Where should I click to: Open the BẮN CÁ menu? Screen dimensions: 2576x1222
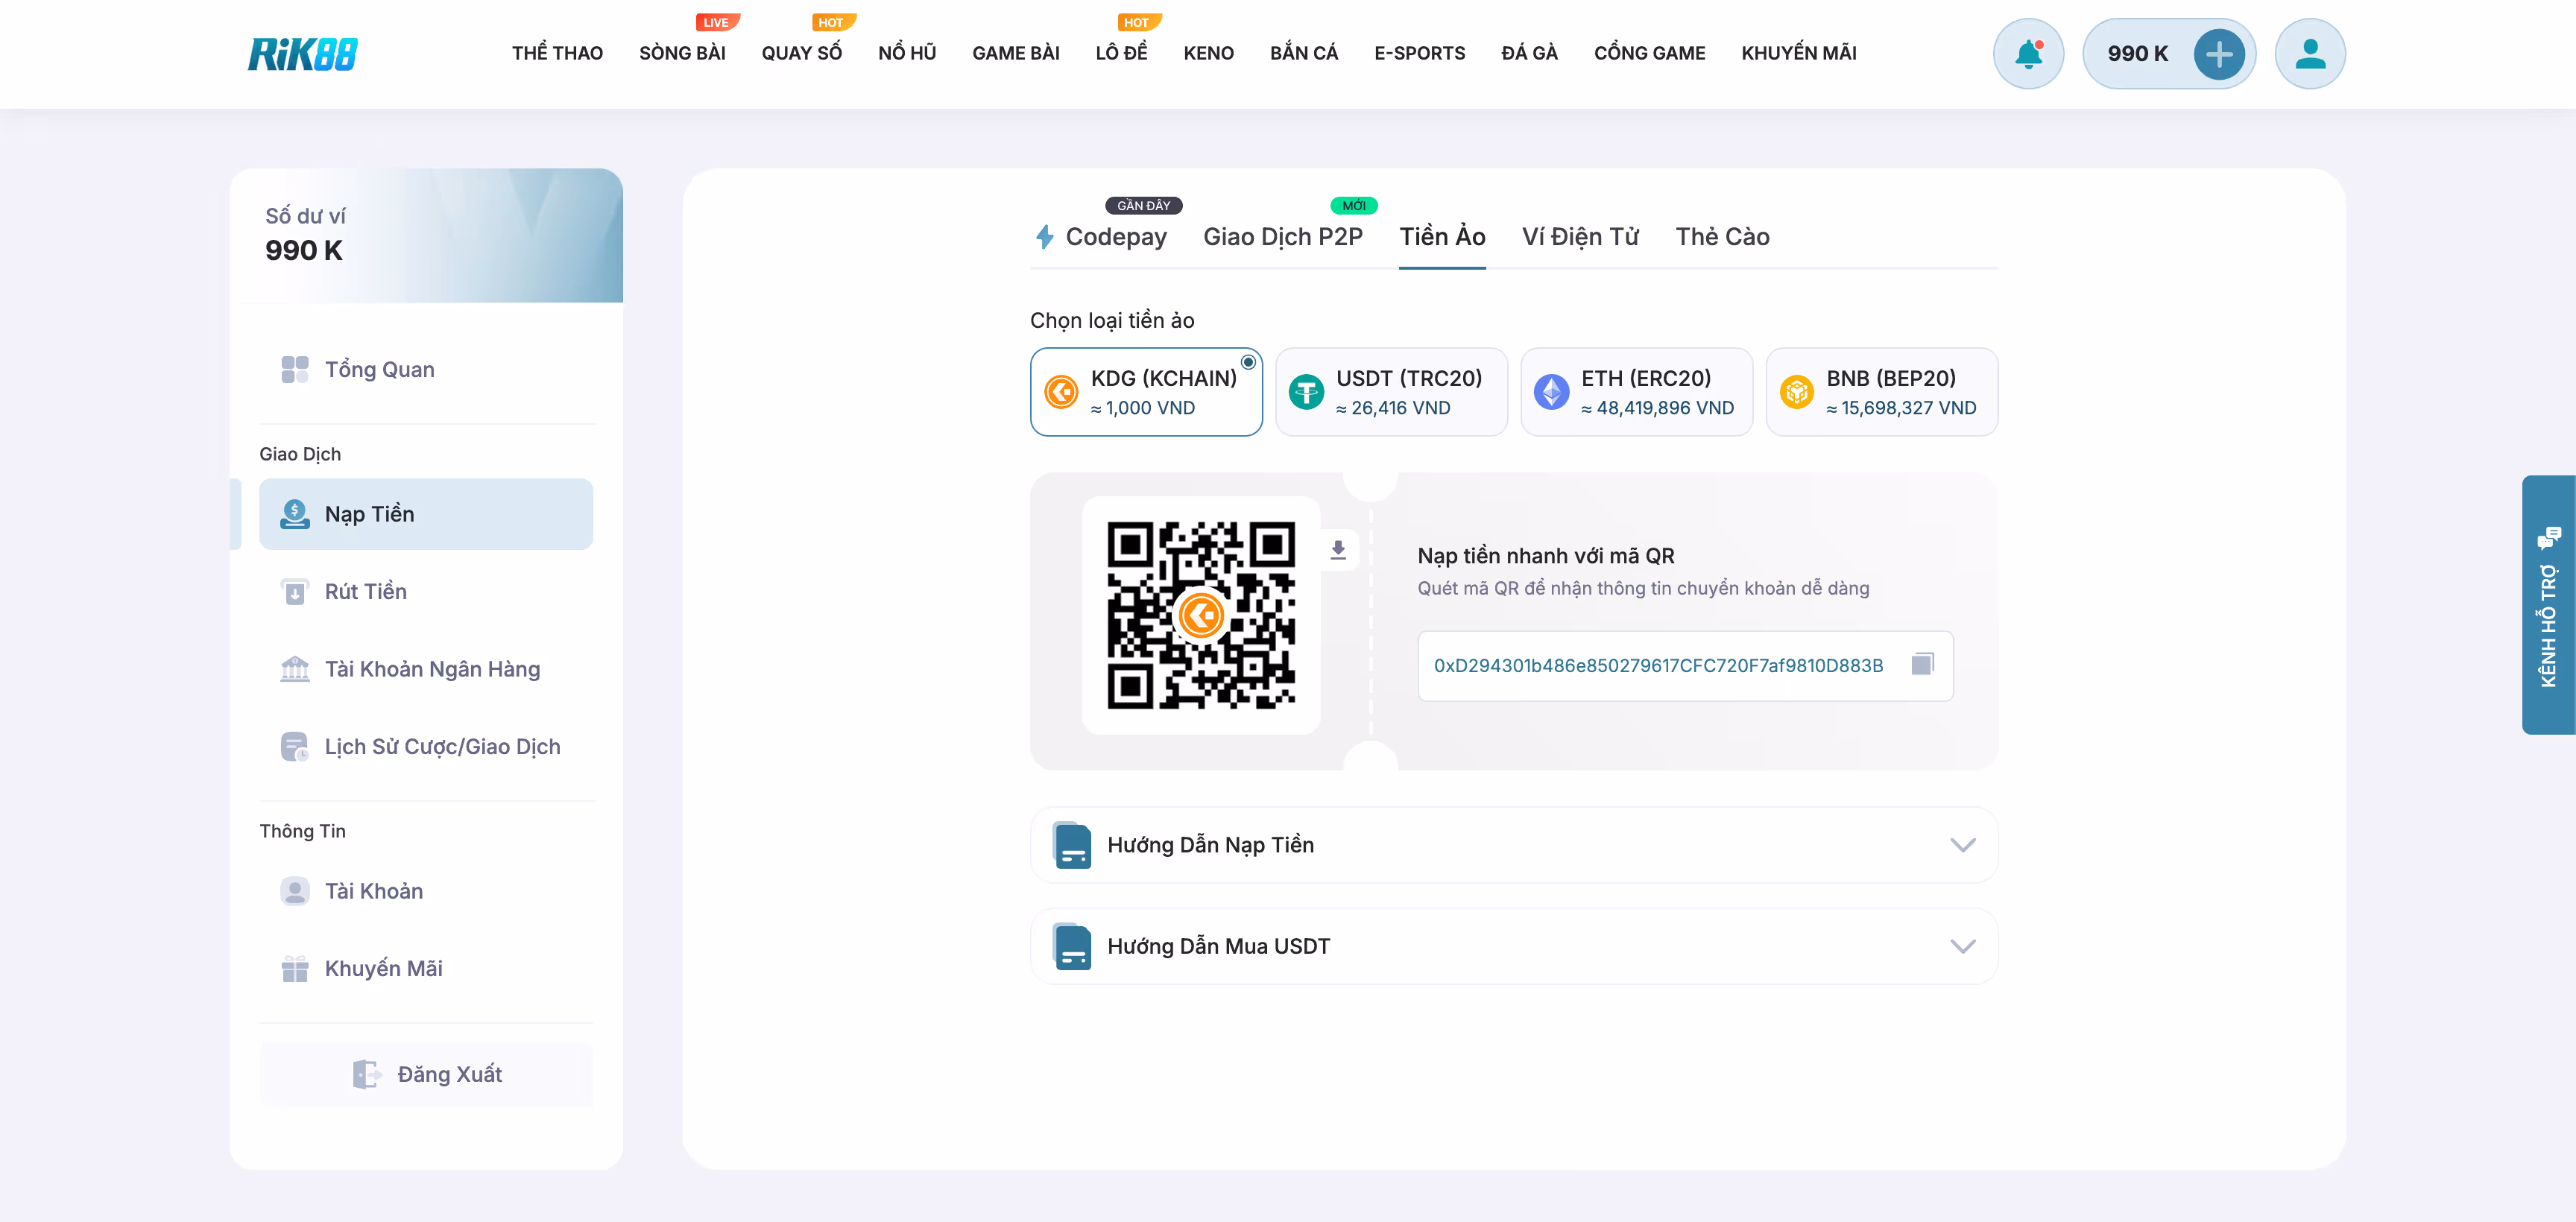tap(1303, 53)
